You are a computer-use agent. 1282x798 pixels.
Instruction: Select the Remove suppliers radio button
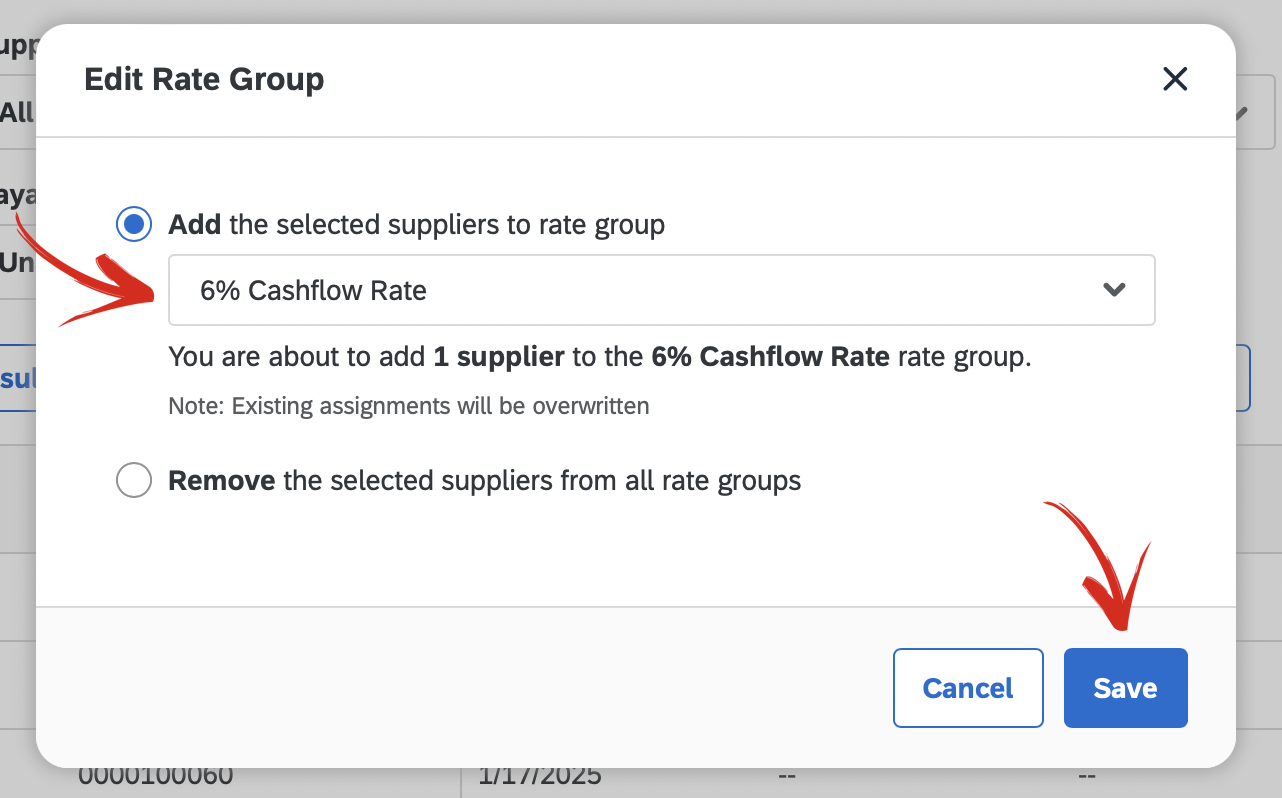(134, 481)
